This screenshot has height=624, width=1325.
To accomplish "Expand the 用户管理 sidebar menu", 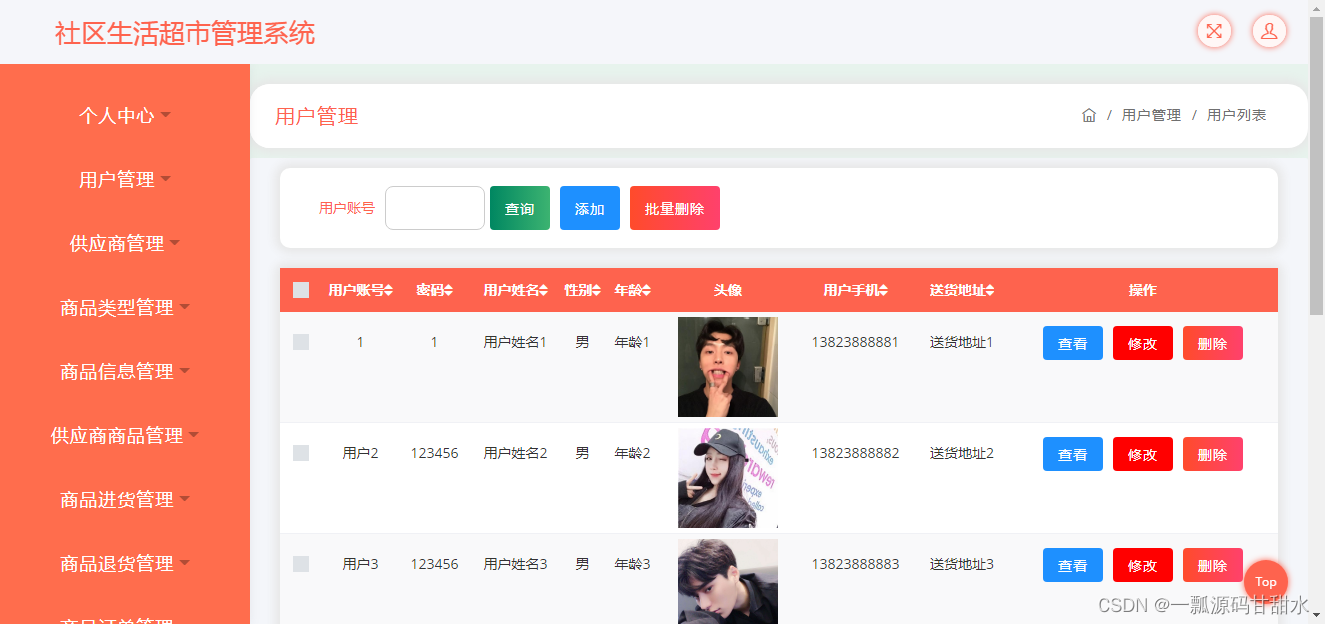I will (x=125, y=180).
